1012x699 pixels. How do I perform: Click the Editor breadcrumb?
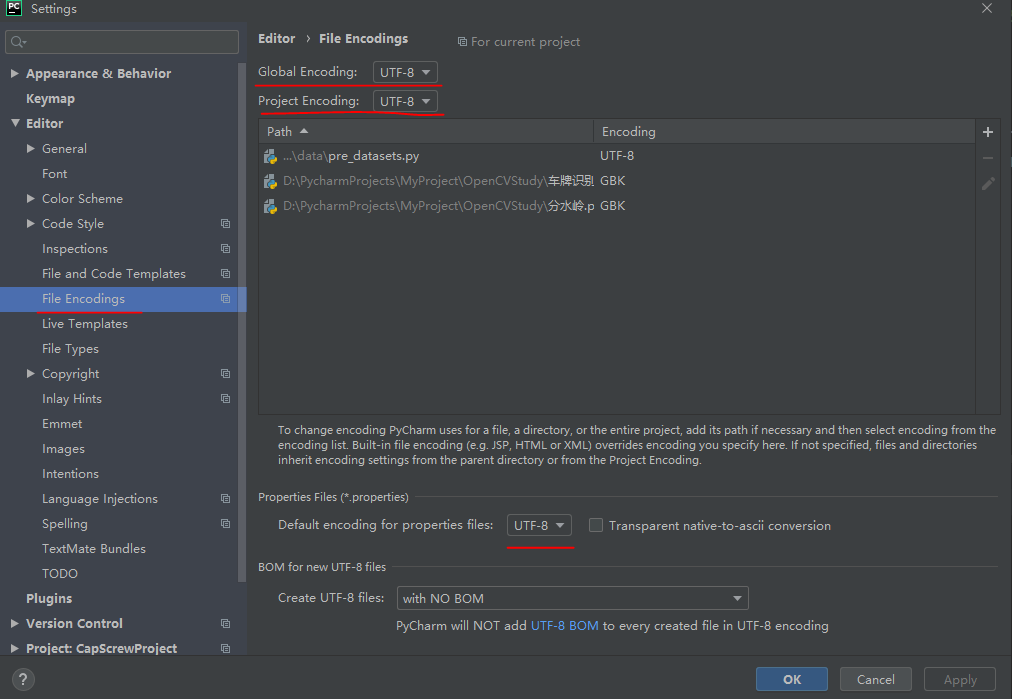coord(276,39)
